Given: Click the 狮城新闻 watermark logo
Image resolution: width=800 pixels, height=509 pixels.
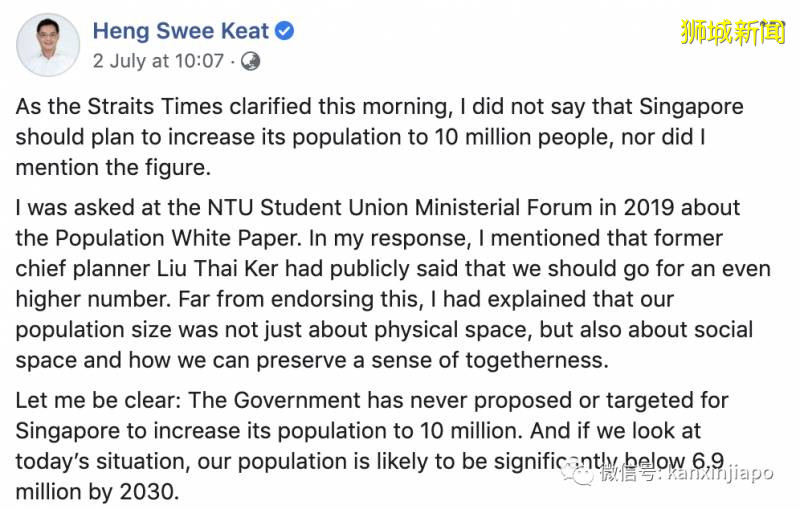Looking at the screenshot, I should (733, 31).
